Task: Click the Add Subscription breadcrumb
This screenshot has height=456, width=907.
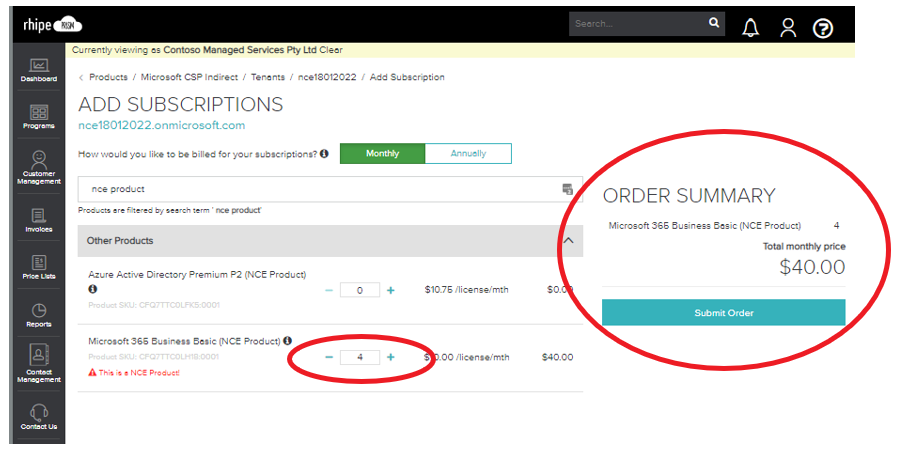Action: [407, 77]
